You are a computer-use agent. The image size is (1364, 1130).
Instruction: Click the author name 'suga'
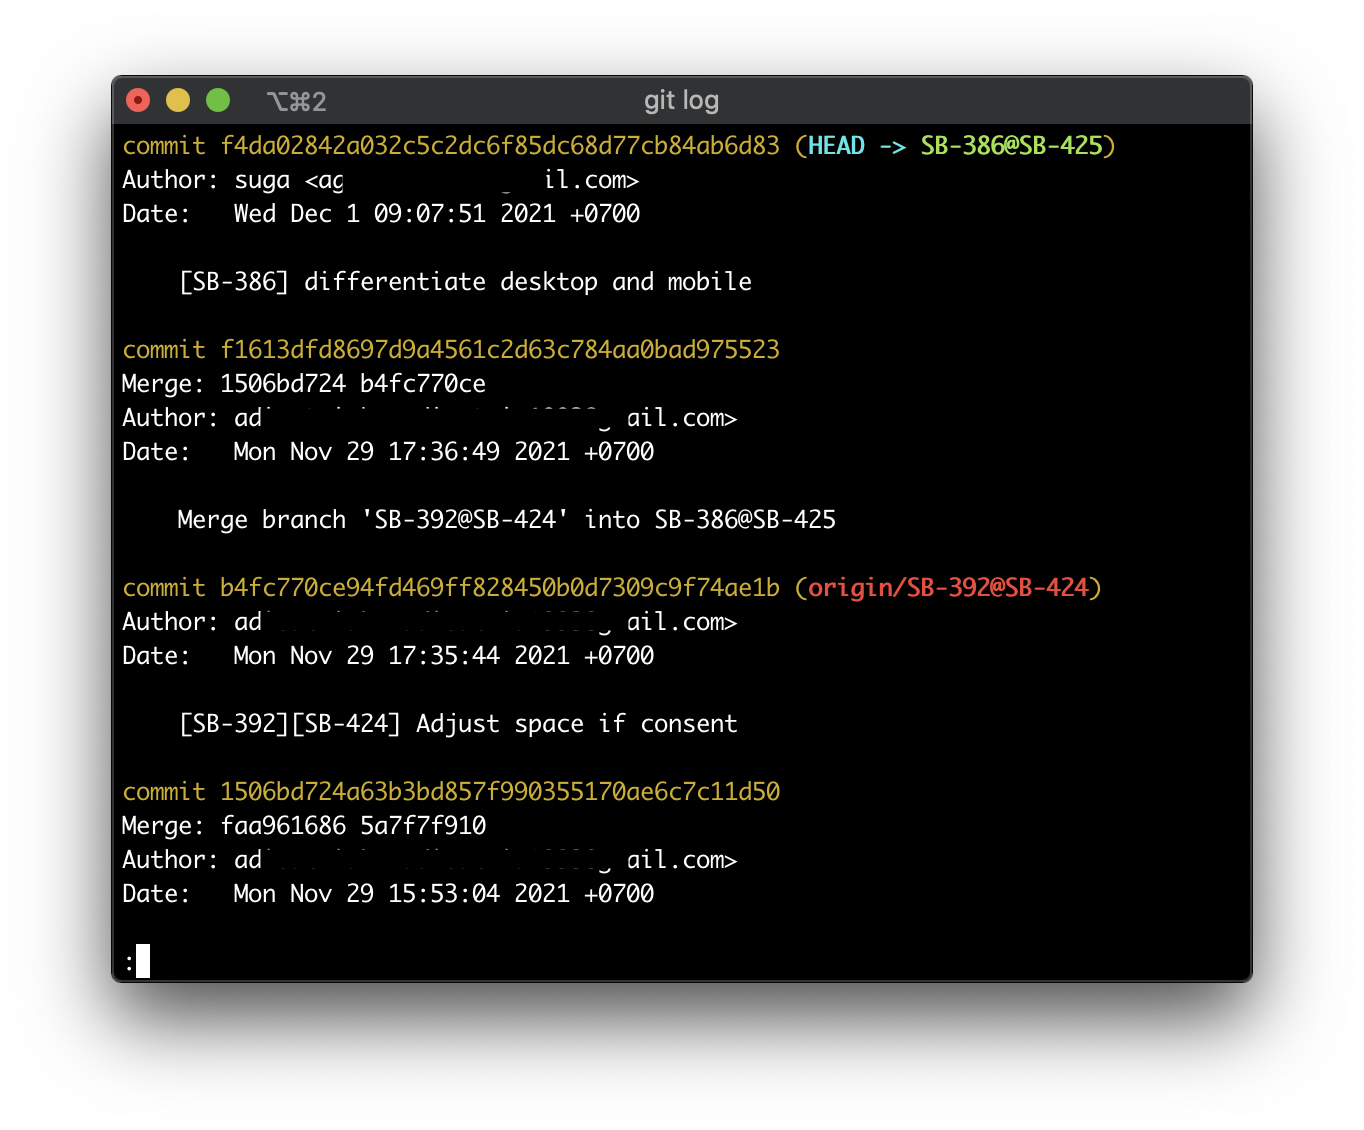pos(262,180)
